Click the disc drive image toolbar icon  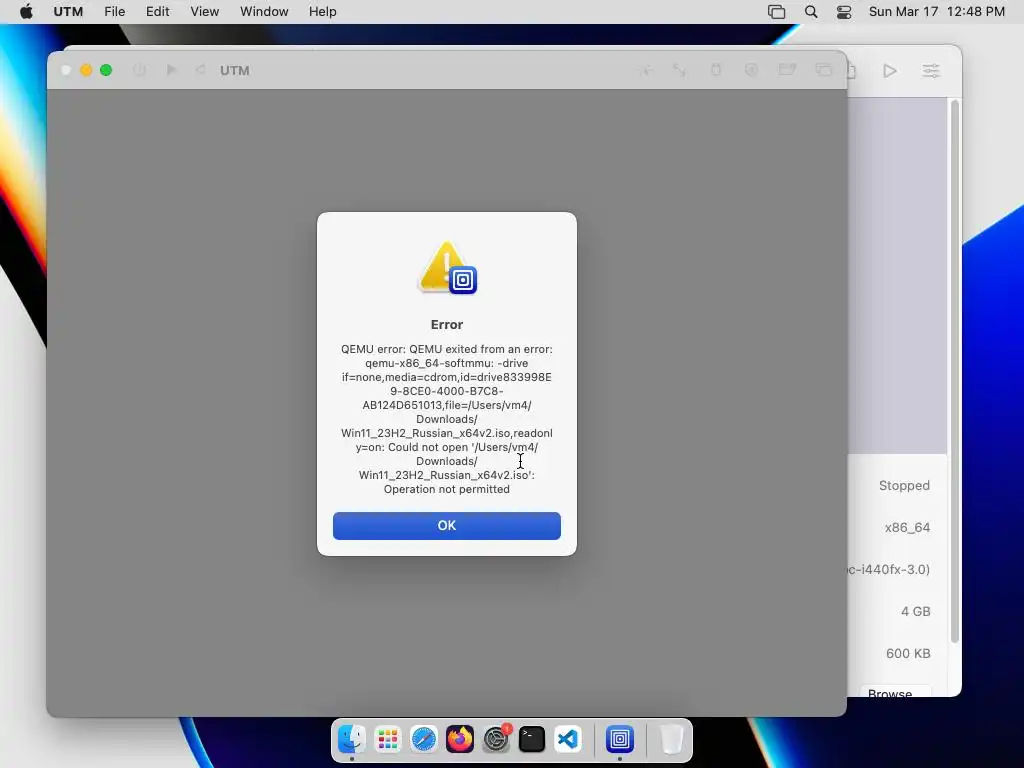tap(751, 70)
